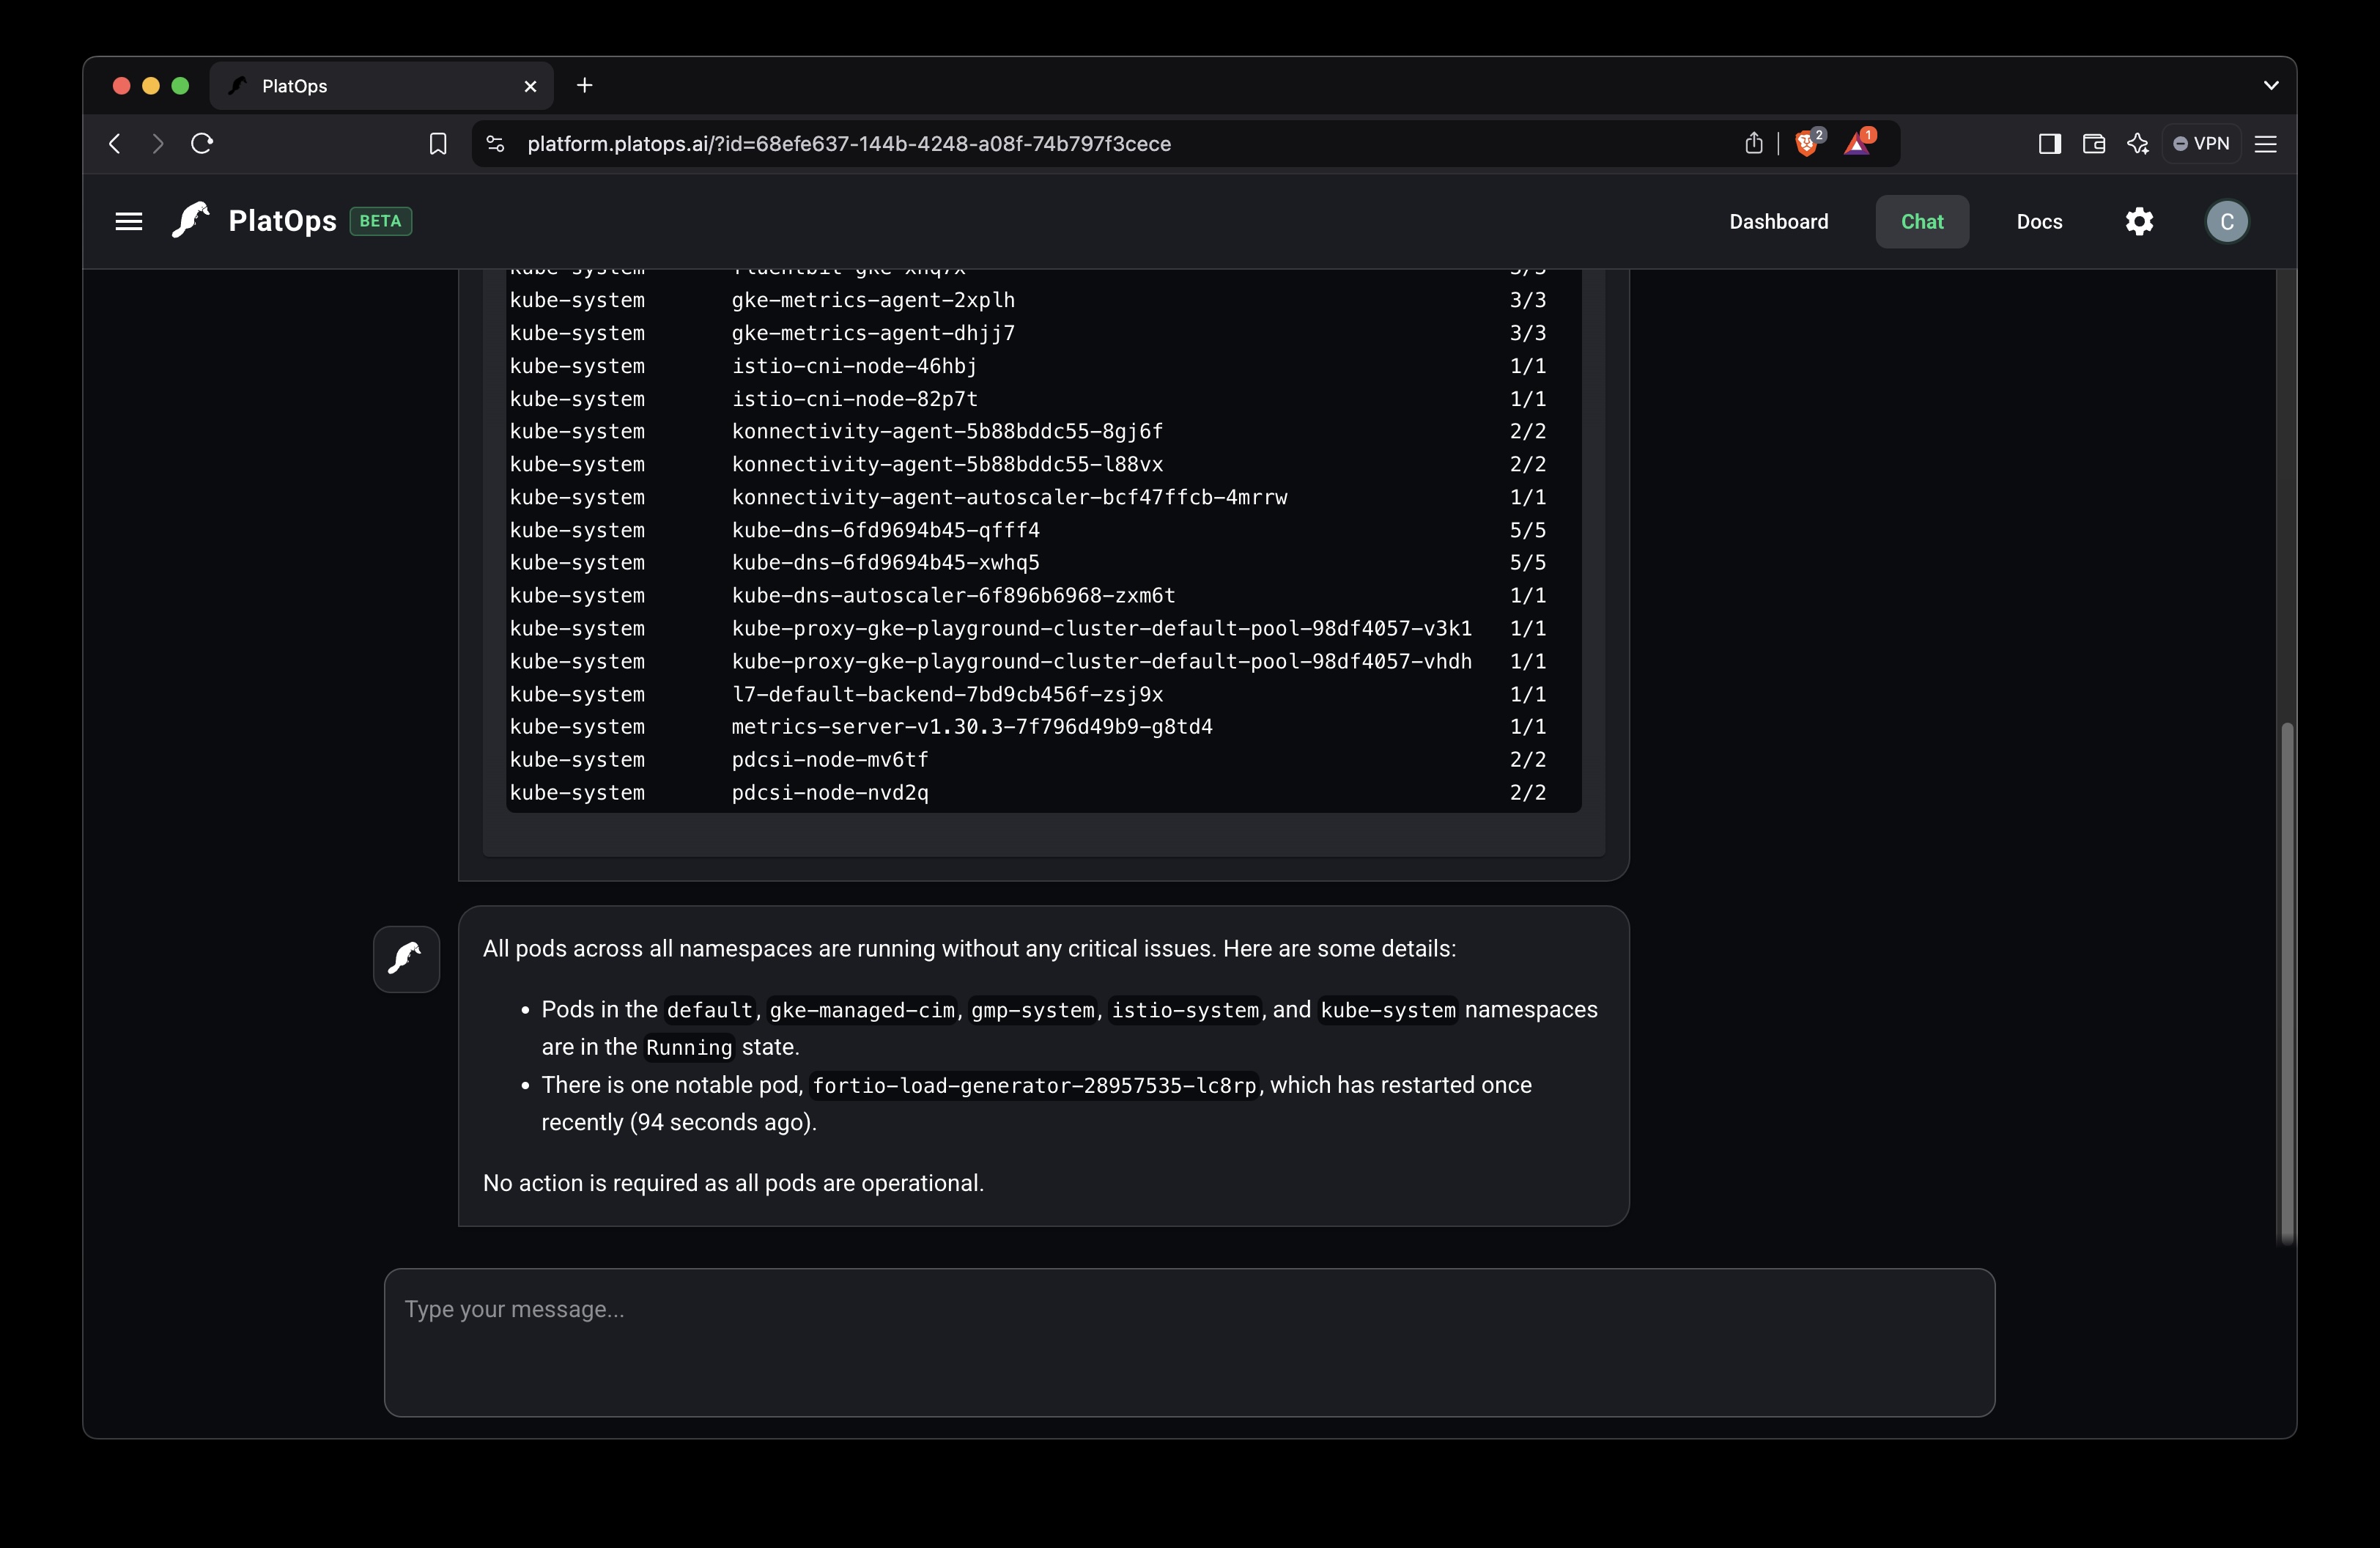Click the gke-metrics-agent-2xplh pod row

point(1028,300)
